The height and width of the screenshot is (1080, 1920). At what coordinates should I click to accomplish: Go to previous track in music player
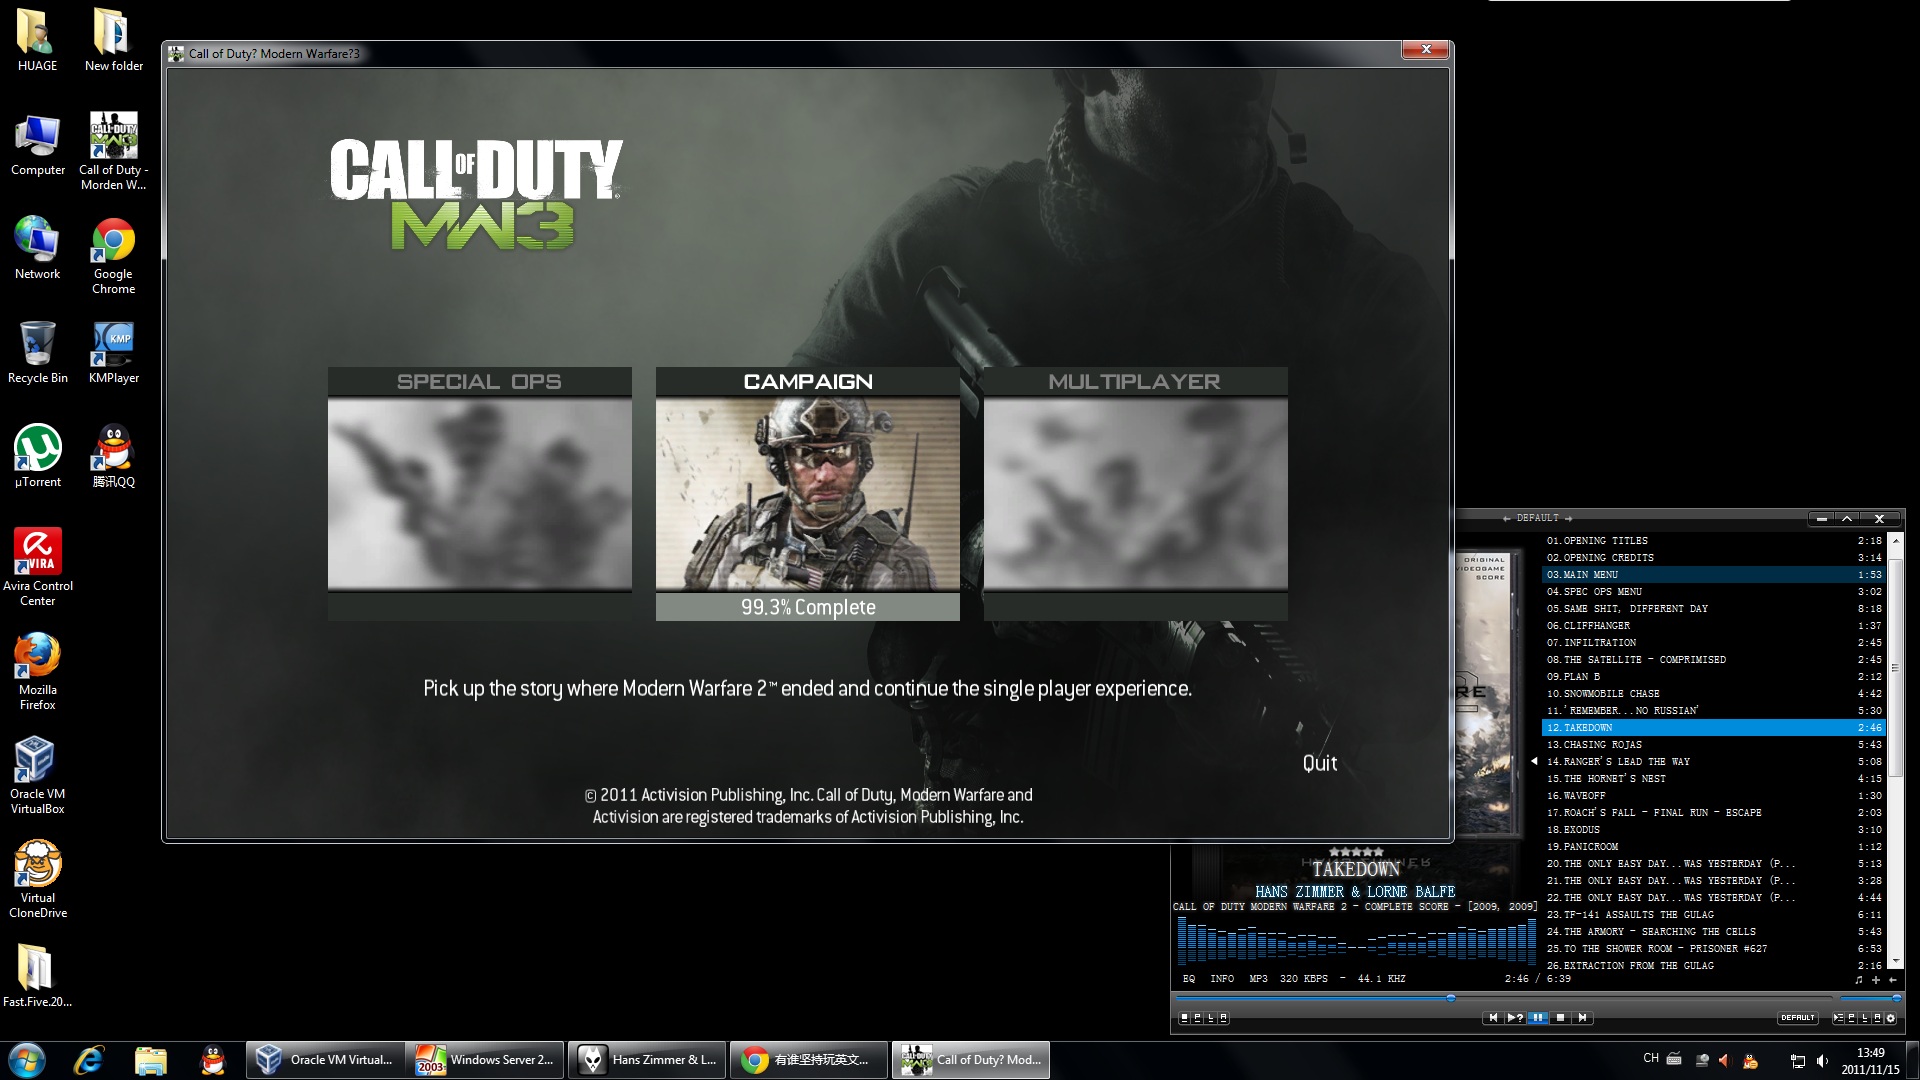pos(1493,1017)
